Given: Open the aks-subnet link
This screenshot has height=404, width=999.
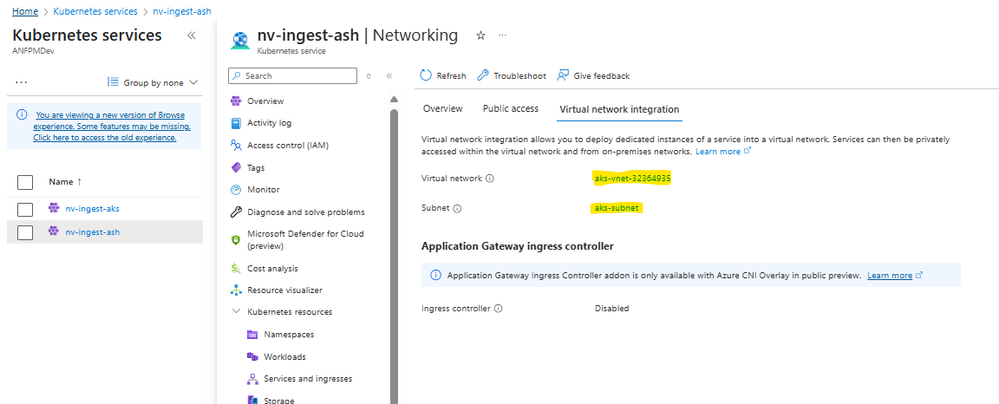Looking at the screenshot, I should (x=616, y=209).
